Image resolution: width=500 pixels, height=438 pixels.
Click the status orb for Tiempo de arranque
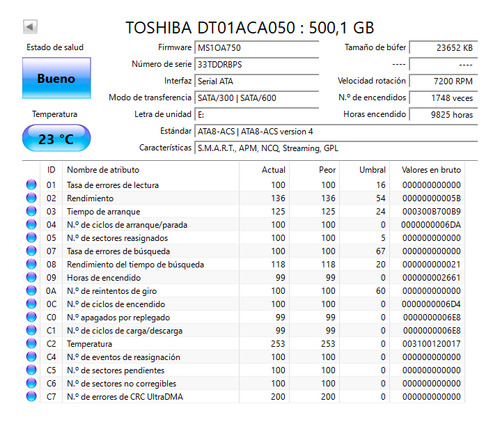tap(31, 211)
